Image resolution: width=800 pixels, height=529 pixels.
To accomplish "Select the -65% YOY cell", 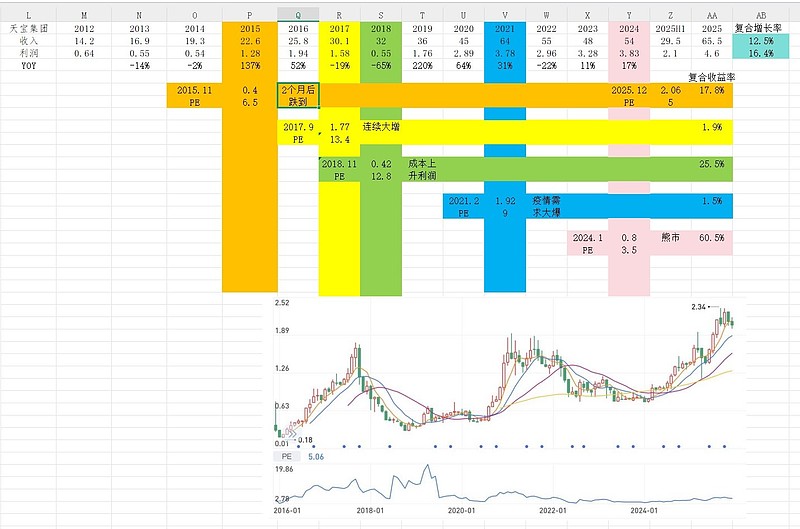I will coord(381,65).
